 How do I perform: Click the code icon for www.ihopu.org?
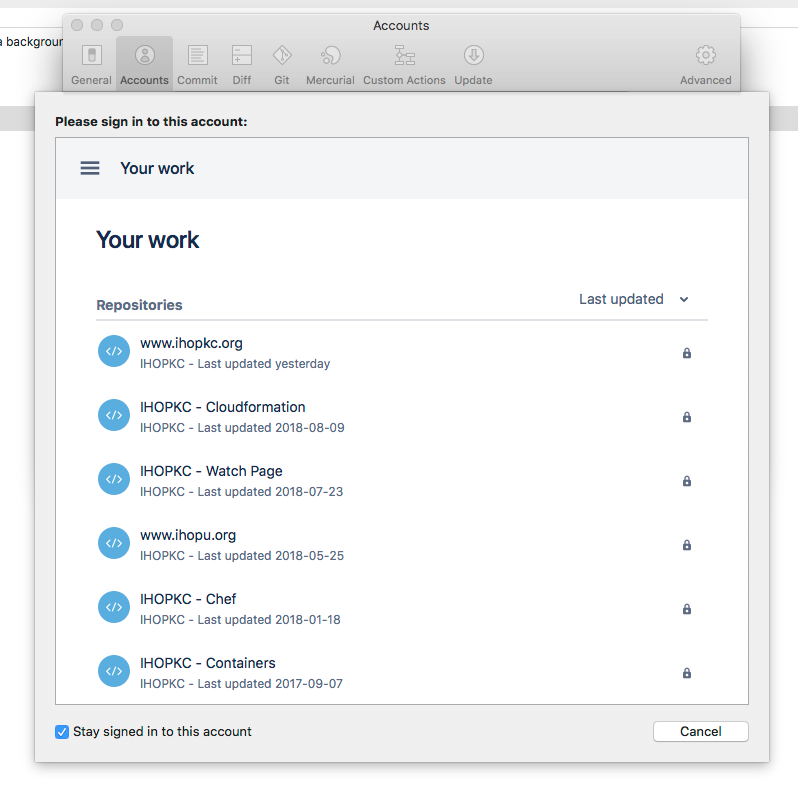point(114,543)
